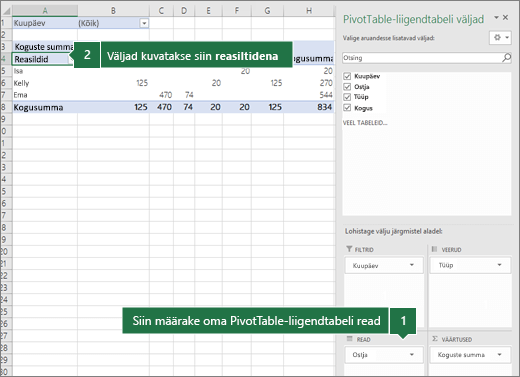Select row 8 header

6,107
